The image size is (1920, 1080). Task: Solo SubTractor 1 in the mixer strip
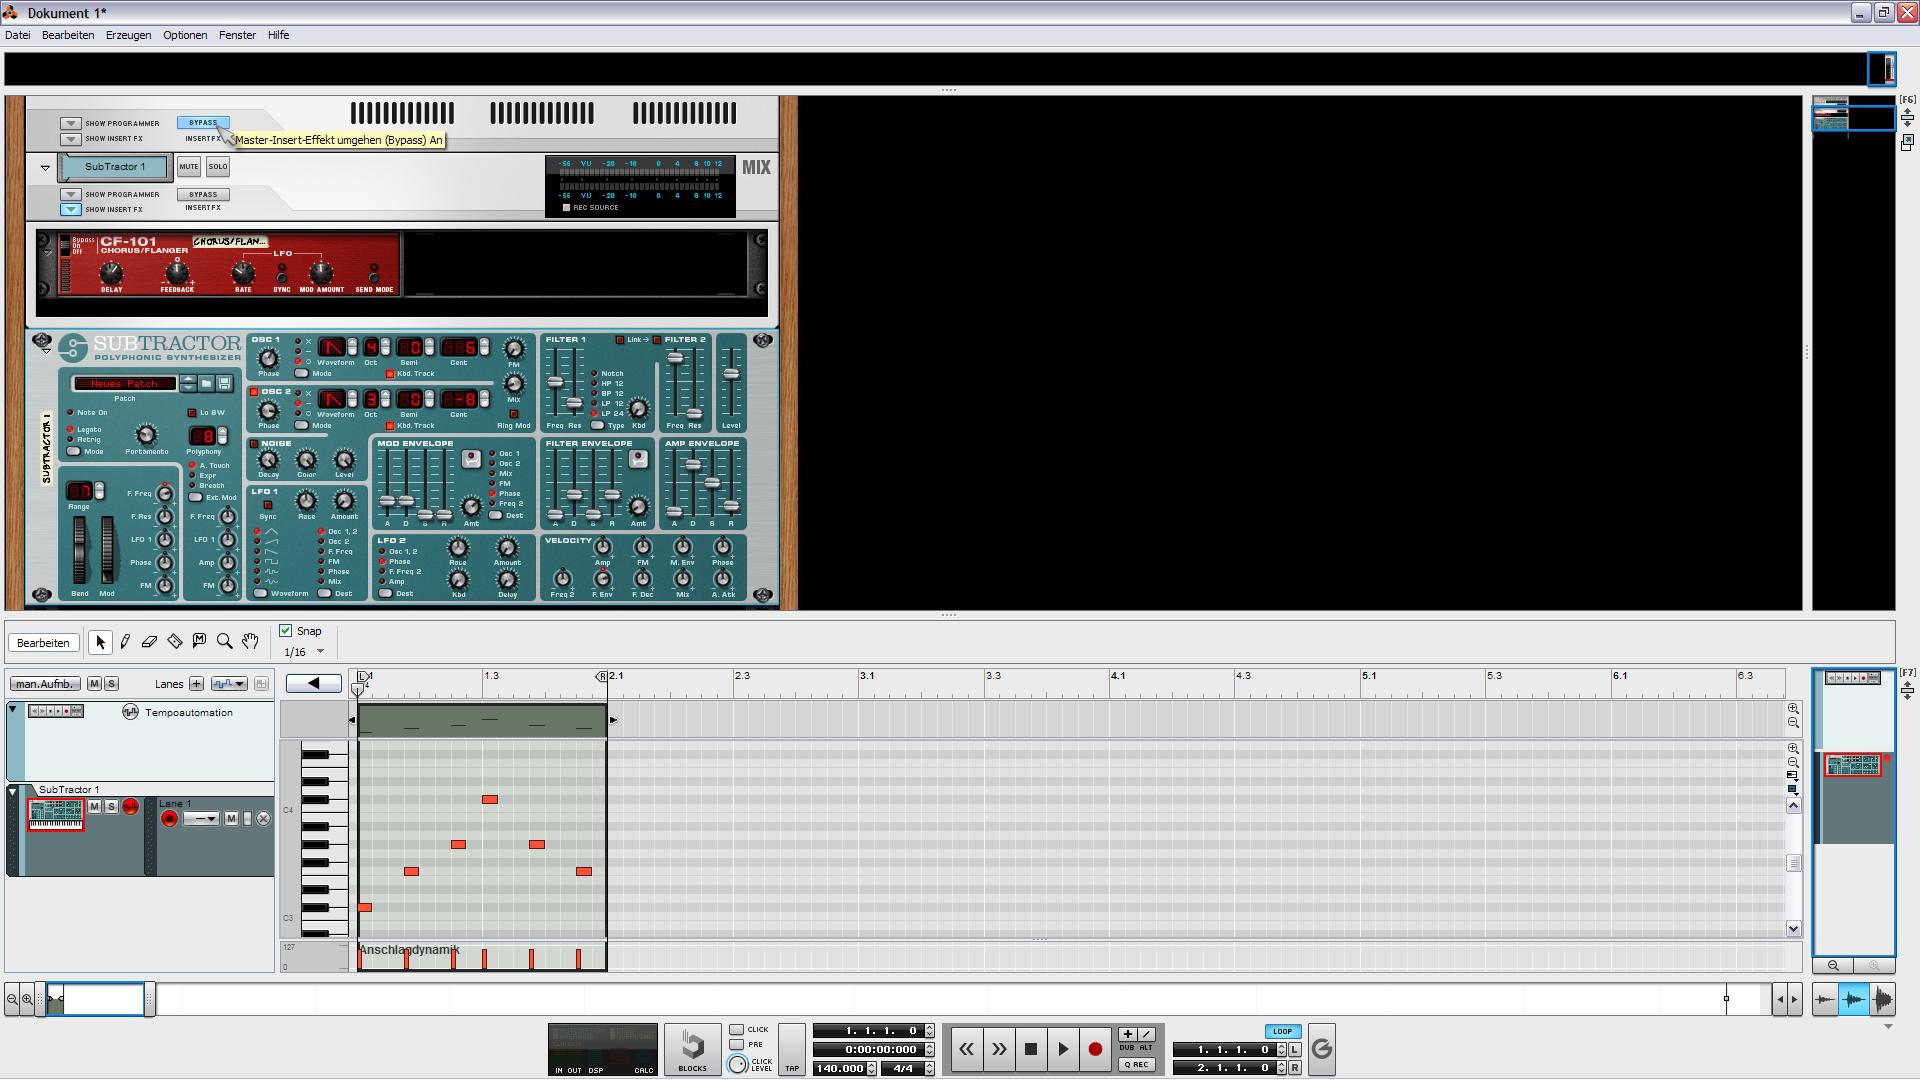point(218,167)
